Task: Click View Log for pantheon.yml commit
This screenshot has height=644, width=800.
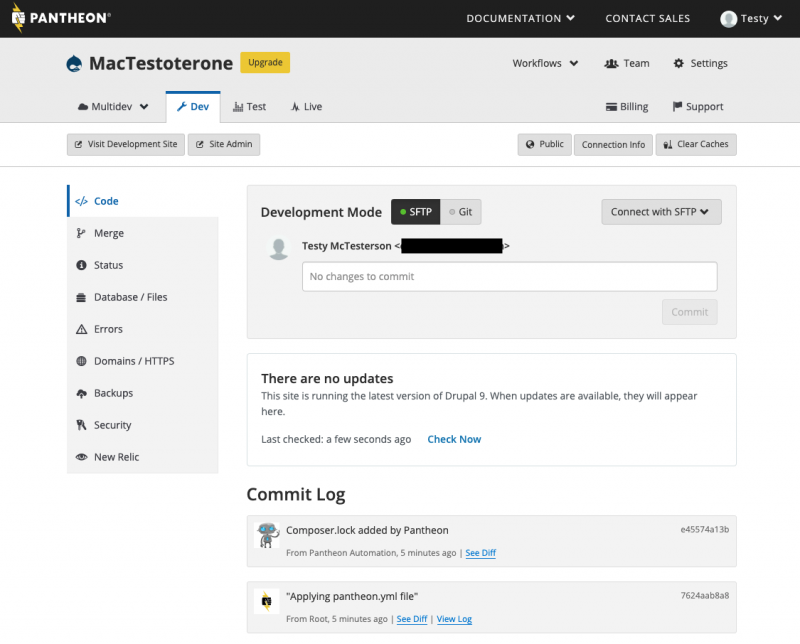Action: point(454,619)
